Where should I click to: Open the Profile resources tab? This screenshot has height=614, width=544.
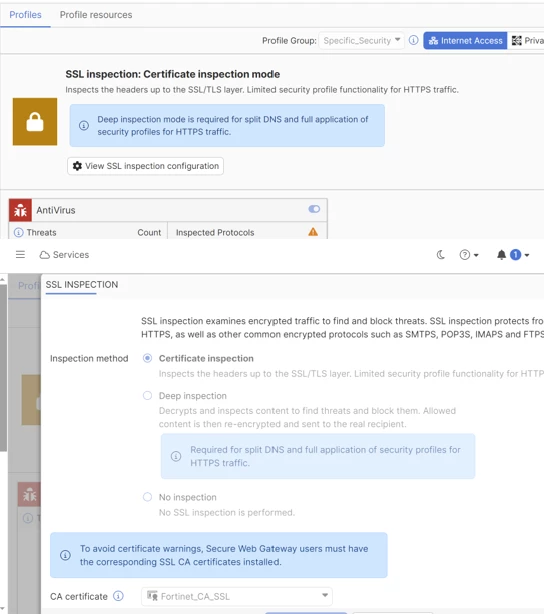(x=96, y=15)
